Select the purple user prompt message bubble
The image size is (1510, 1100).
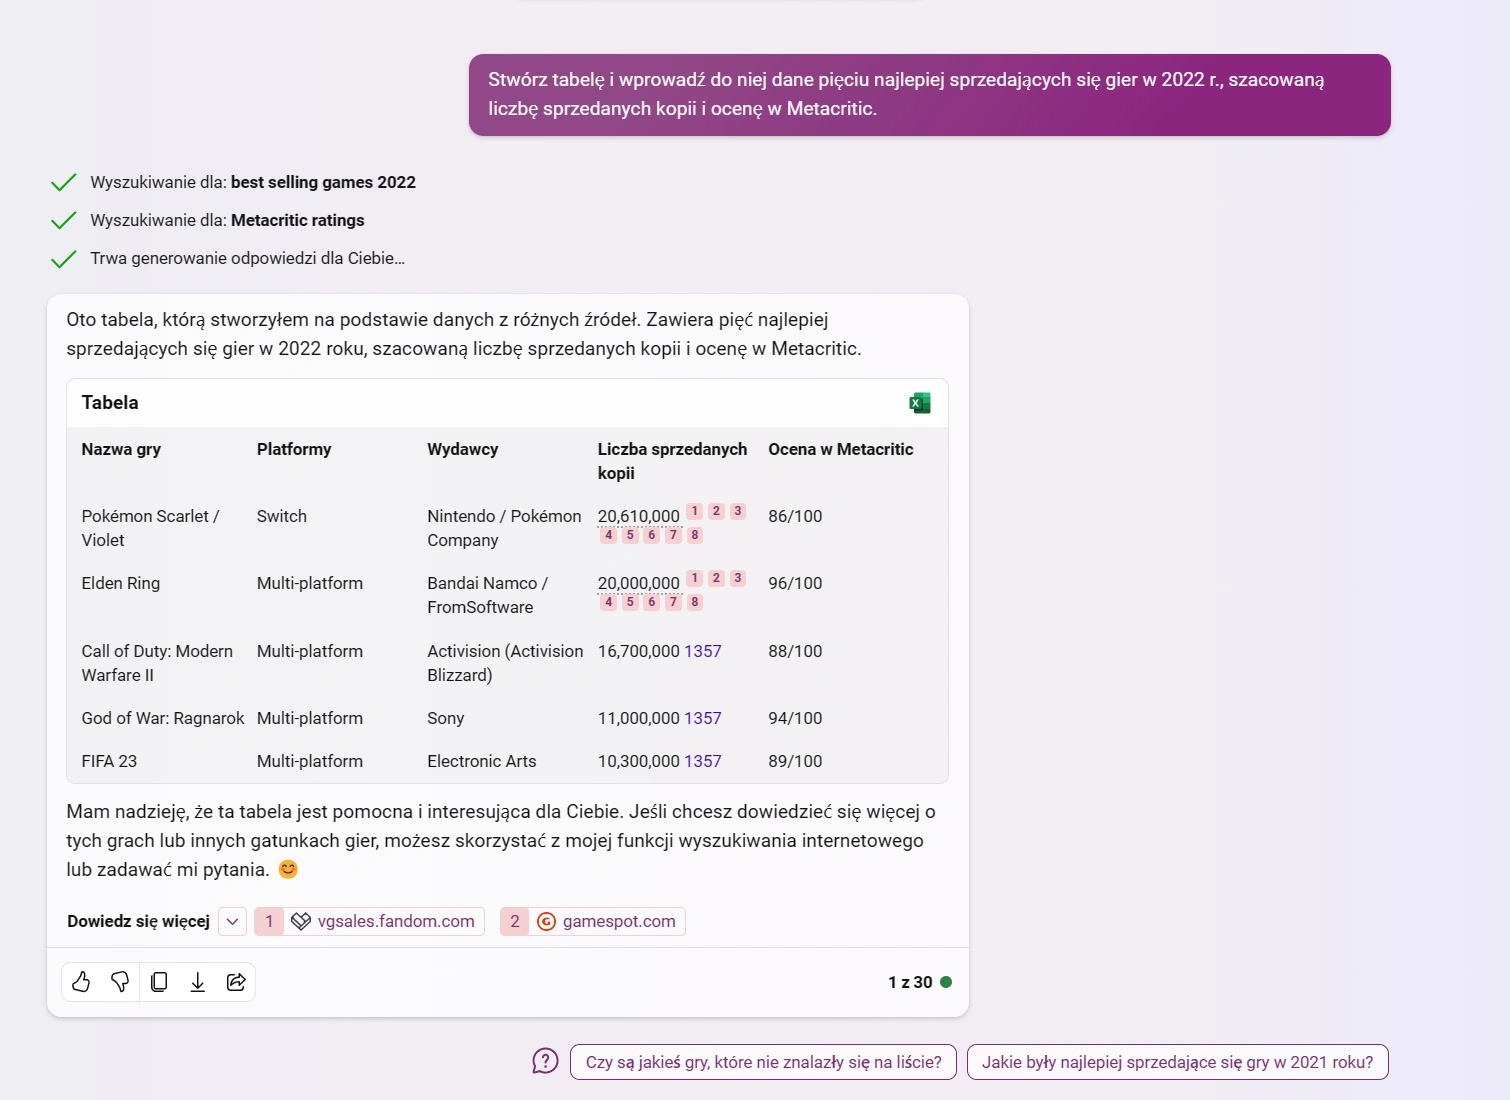point(930,95)
